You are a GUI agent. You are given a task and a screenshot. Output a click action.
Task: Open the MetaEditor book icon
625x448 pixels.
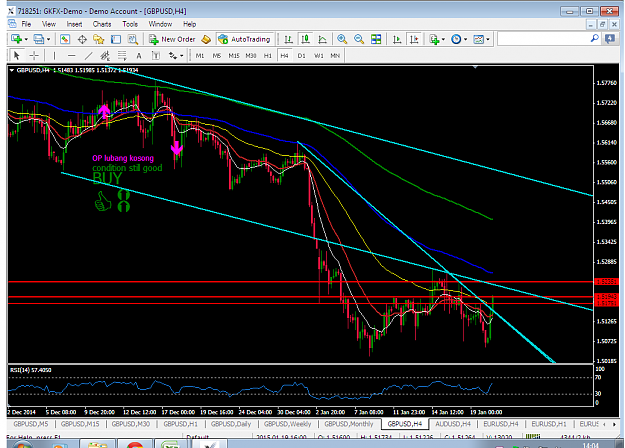tap(206, 39)
